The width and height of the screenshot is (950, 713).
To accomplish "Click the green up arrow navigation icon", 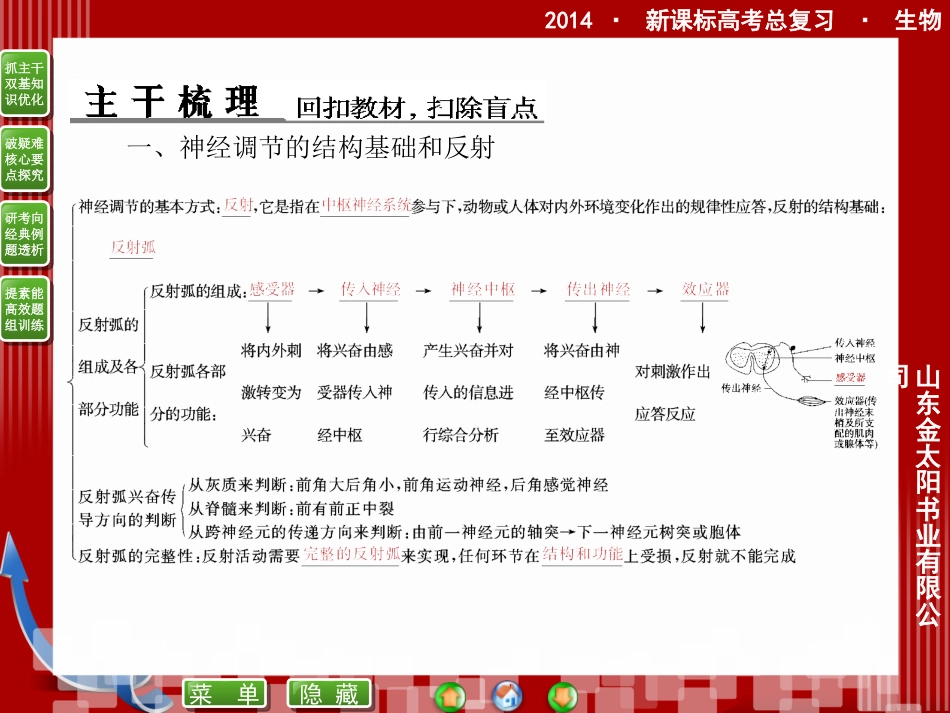I will pyautogui.click(x=450, y=696).
